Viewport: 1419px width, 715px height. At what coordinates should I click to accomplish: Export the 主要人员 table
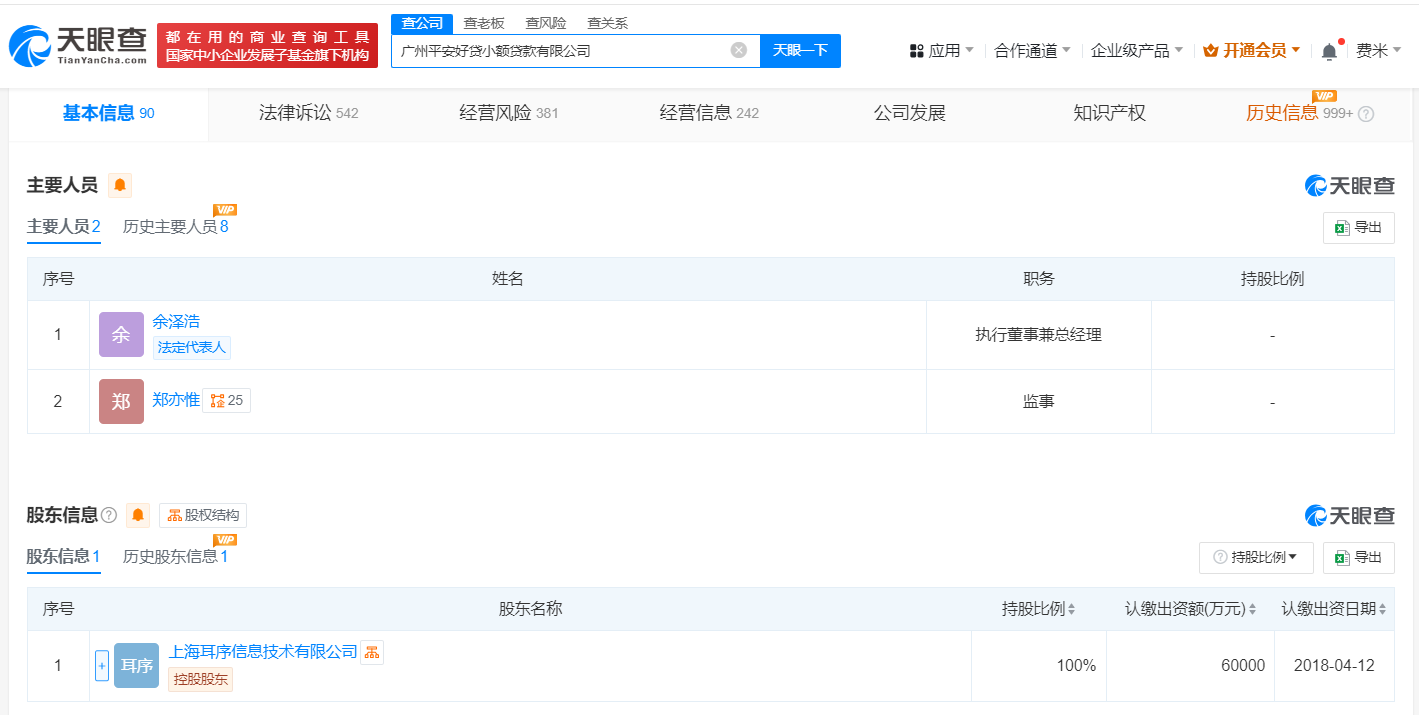tap(1358, 227)
